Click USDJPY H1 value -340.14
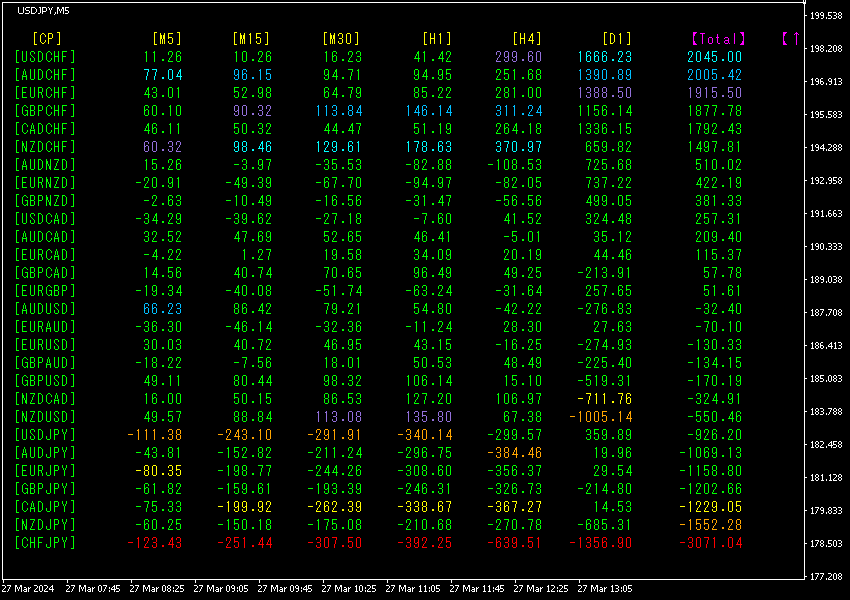The image size is (850, 600). point(424,435)
